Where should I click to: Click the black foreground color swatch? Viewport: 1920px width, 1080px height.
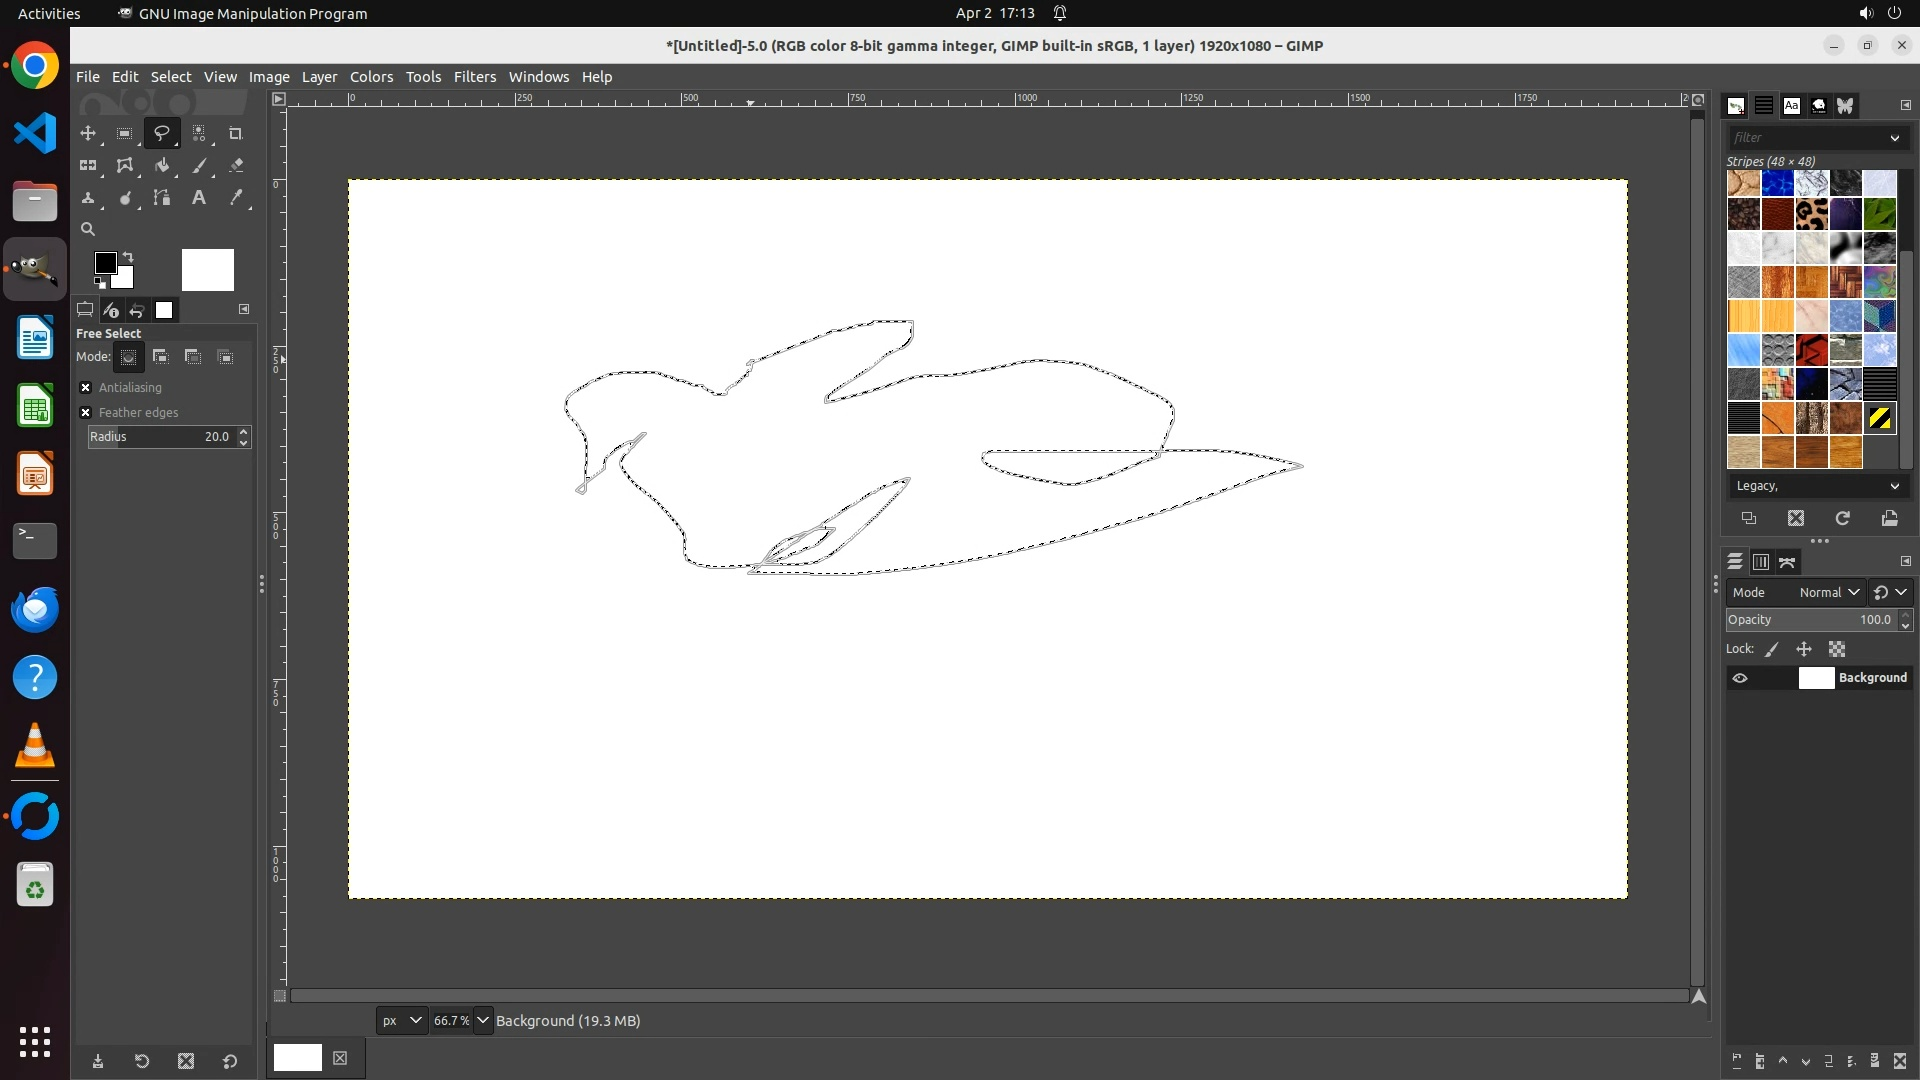[105, 263]
